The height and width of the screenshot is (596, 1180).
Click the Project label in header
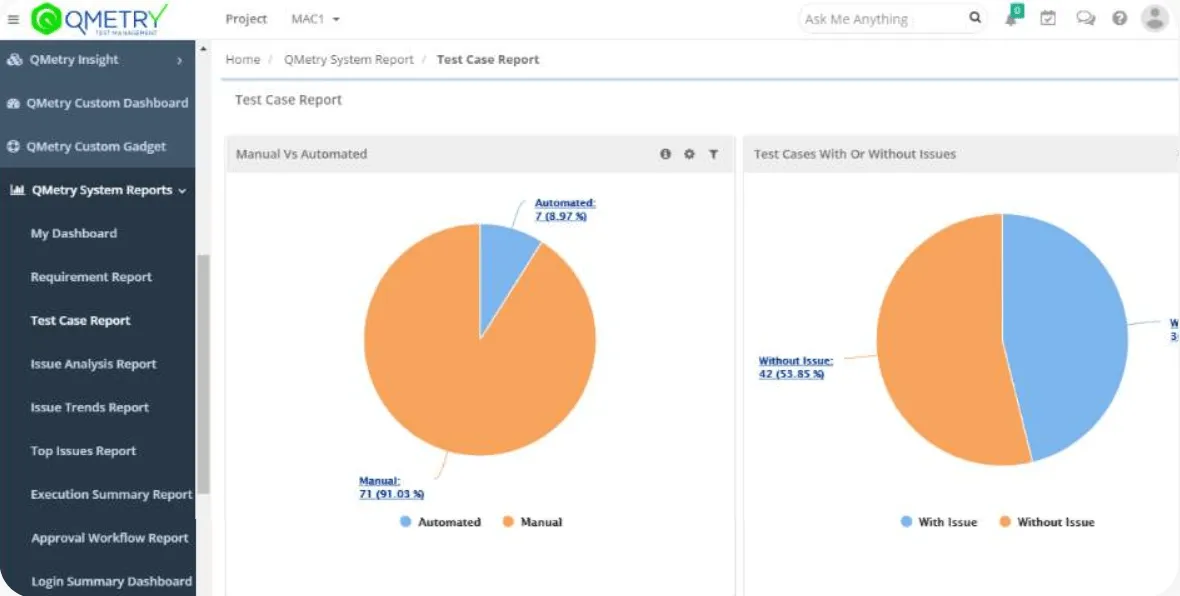point(246,19)
